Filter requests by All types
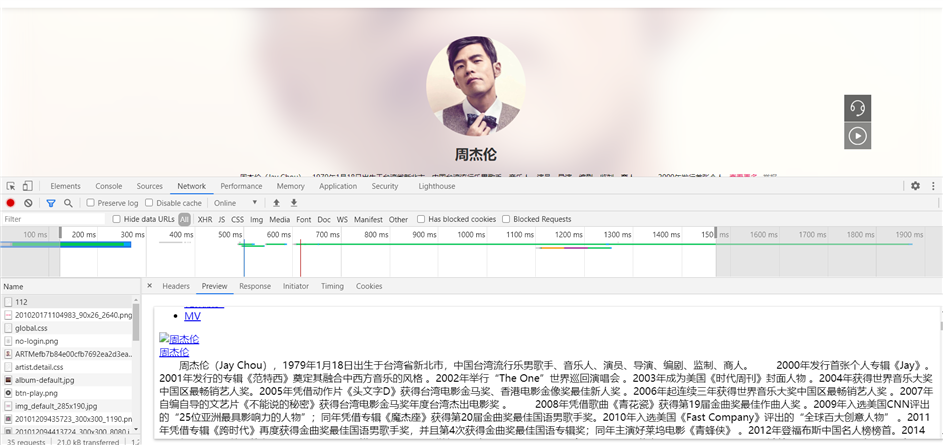The height and width of the screenshot is (445, 943). (x=184, y=219)
